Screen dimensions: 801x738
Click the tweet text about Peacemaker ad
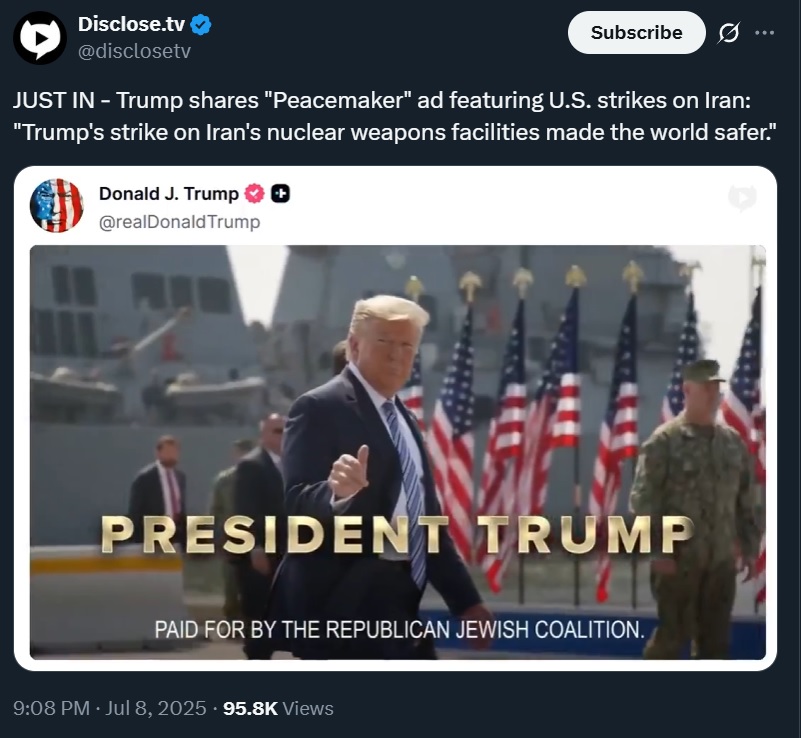coord(394,116)
